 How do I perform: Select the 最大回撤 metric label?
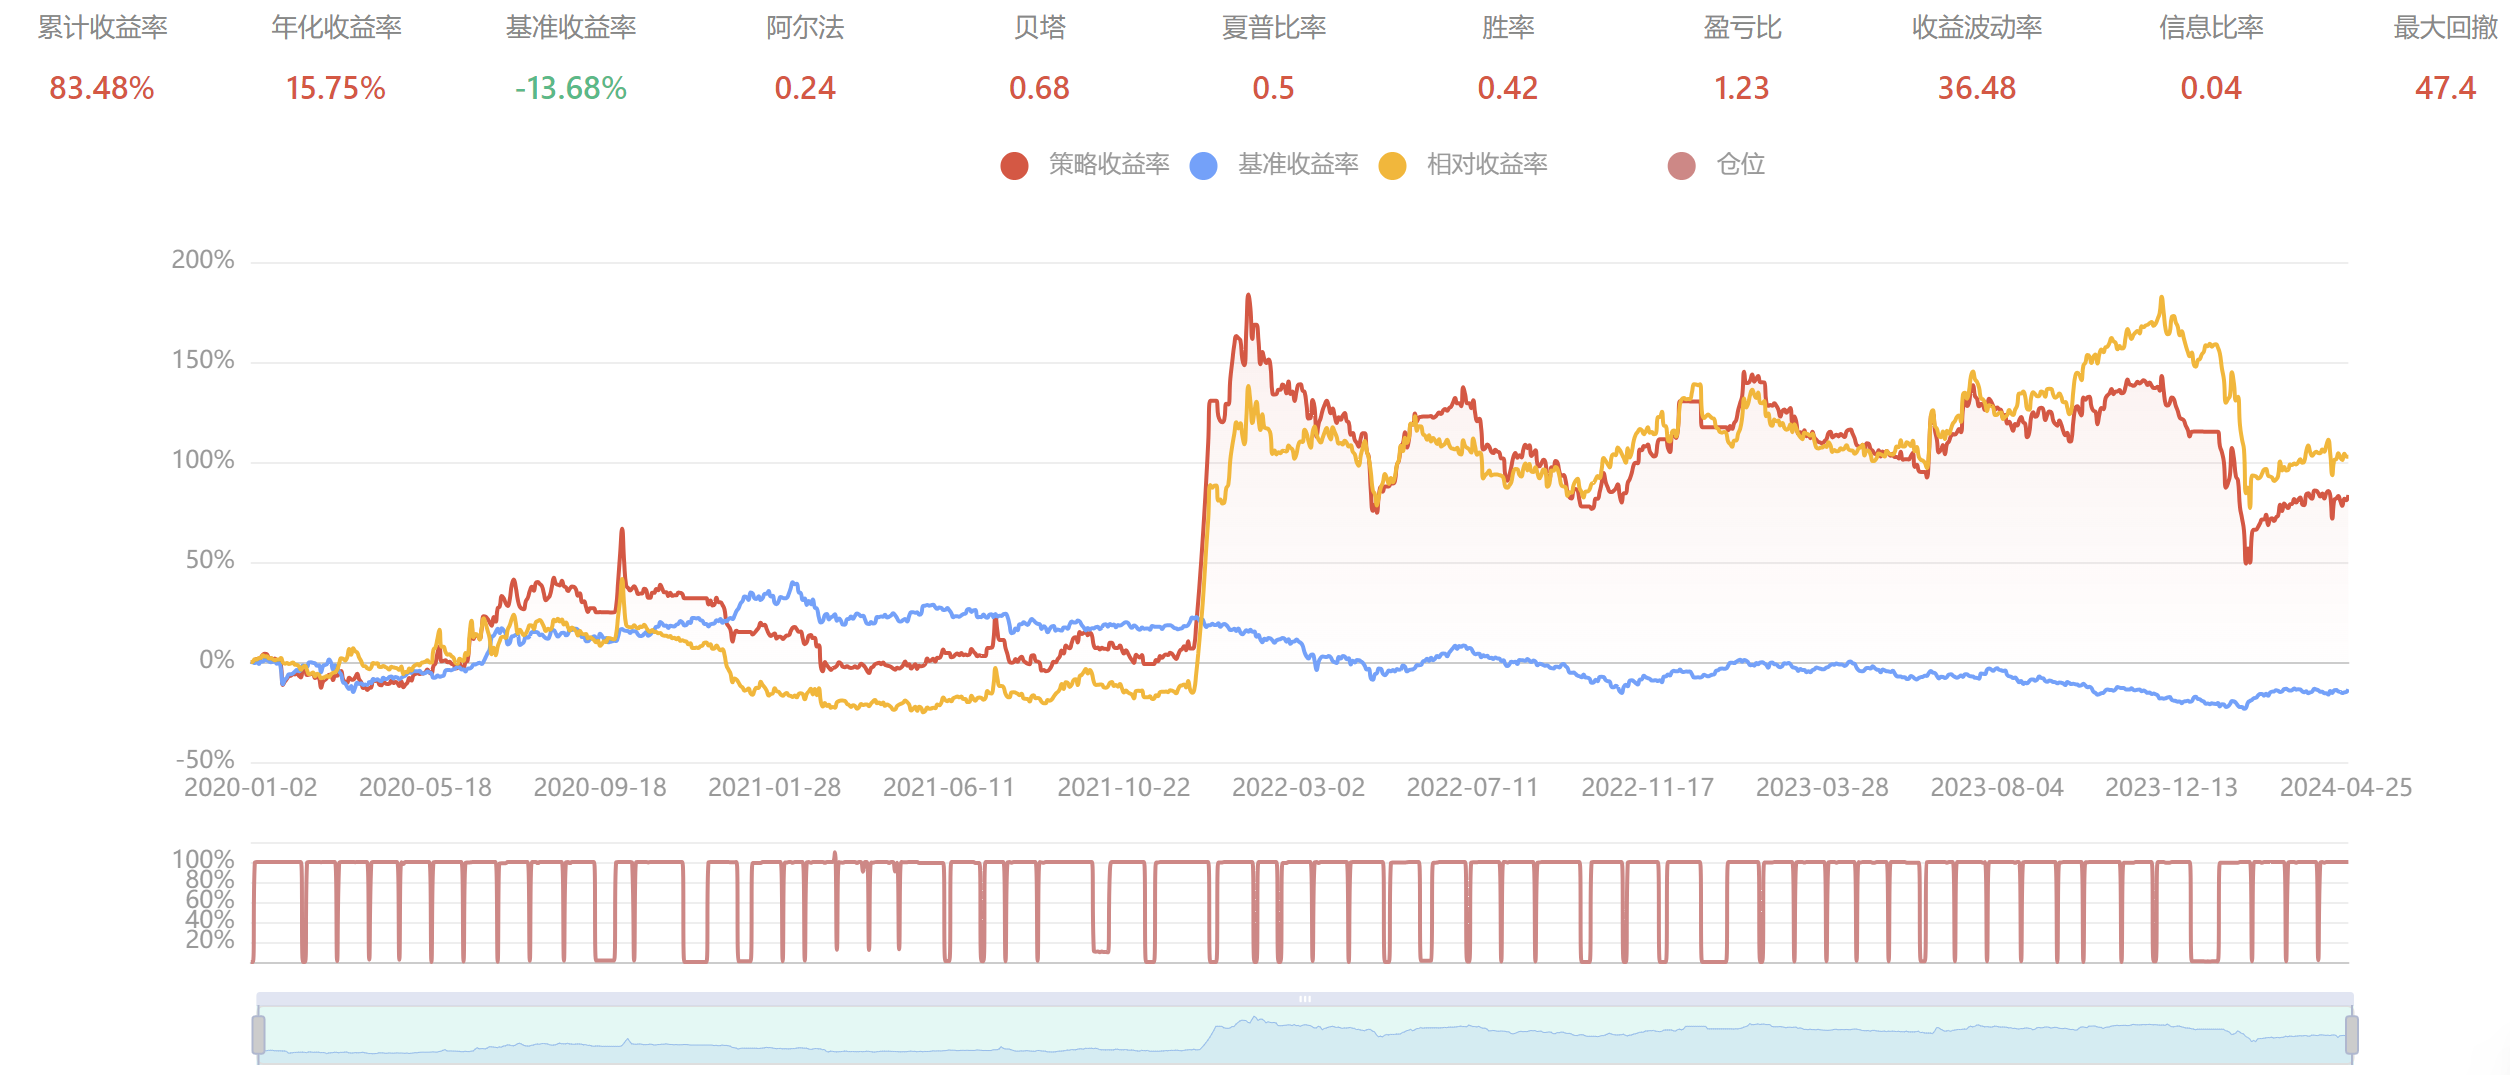[x=2445, y=28]
